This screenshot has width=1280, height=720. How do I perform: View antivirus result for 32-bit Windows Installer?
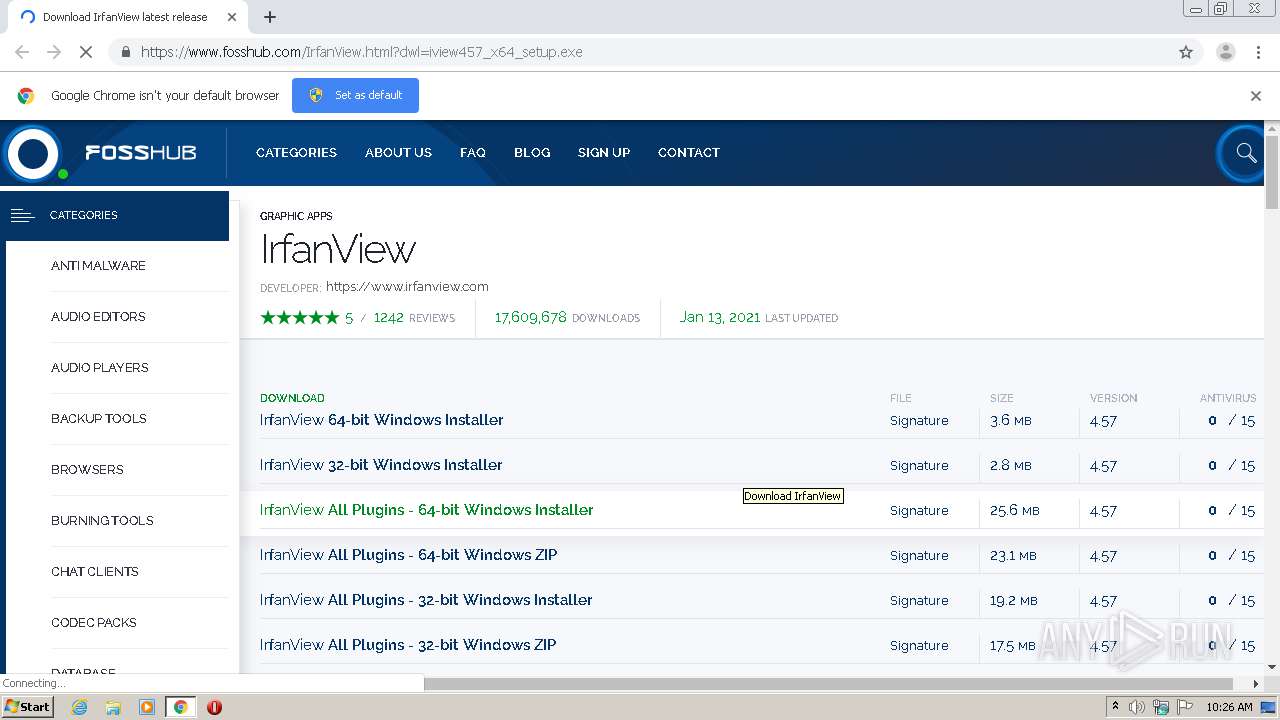pos(1231,466)
